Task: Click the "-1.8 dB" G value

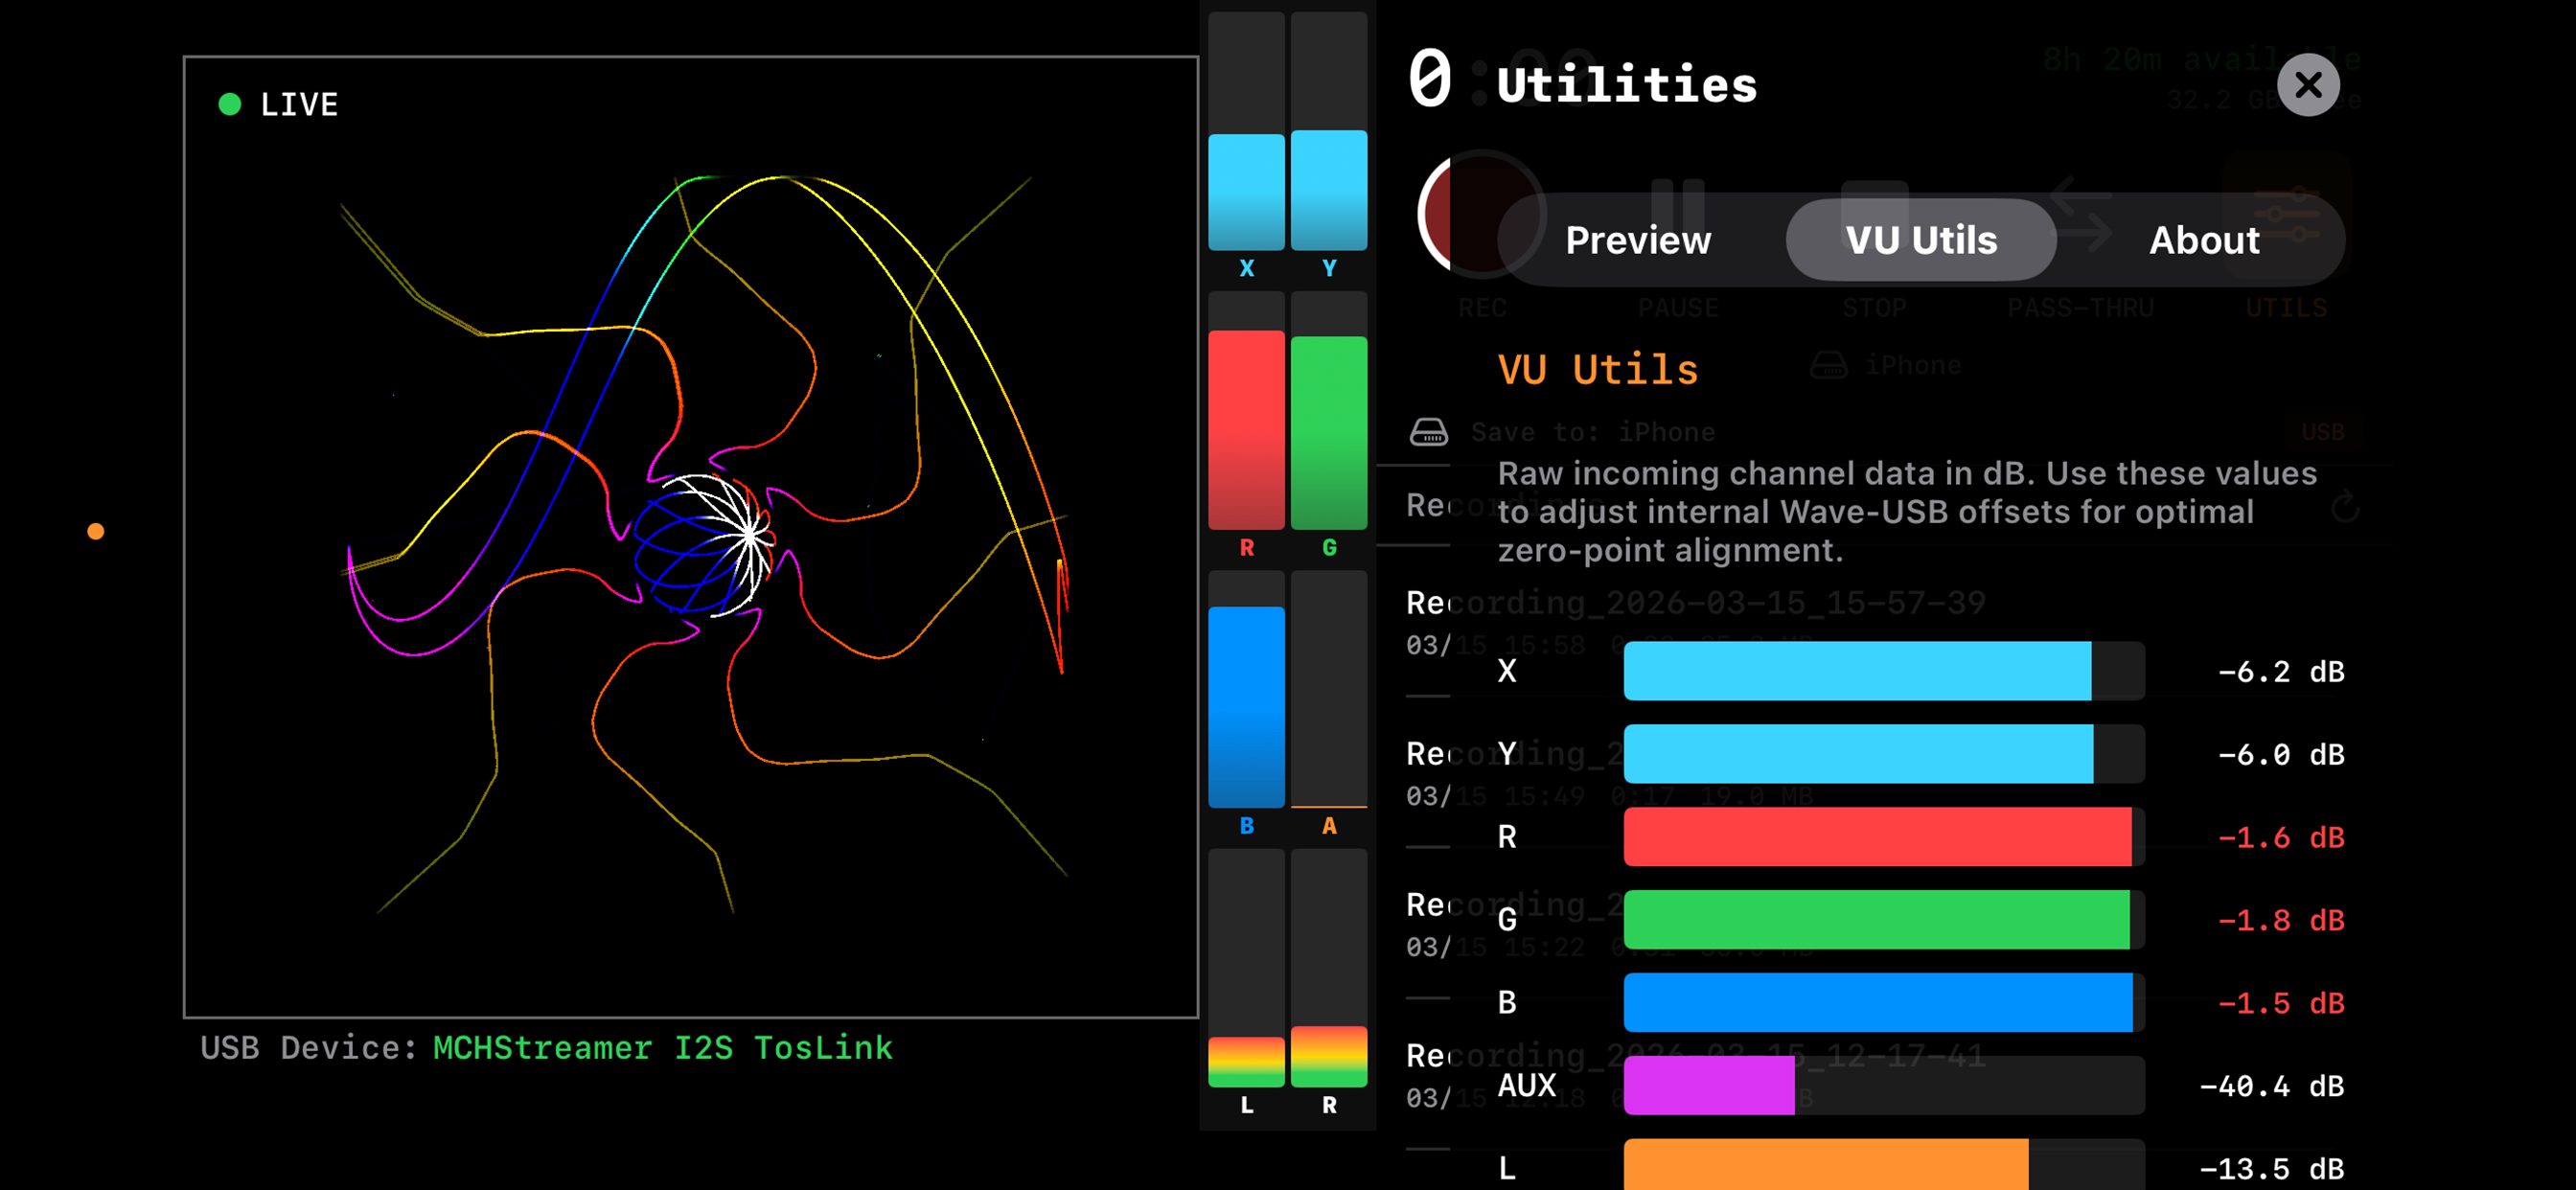Action: 2280,921
